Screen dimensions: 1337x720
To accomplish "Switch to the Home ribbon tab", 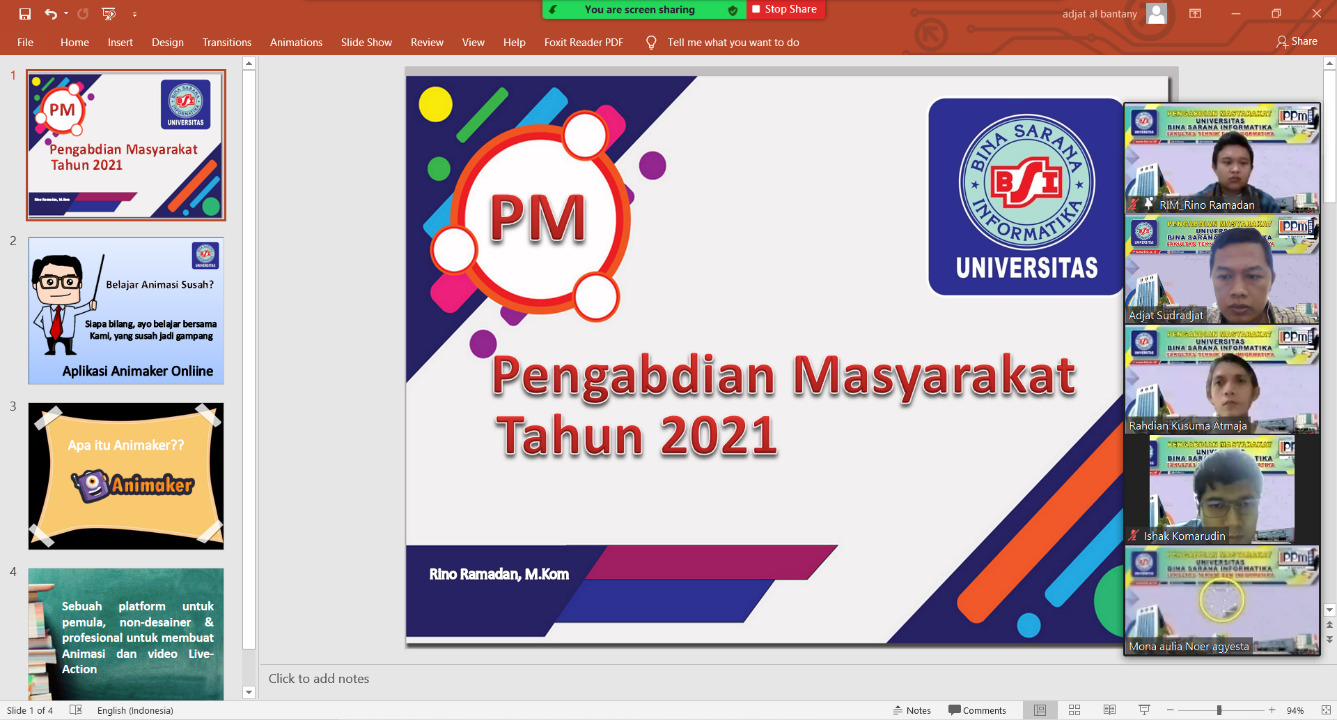I will 74,42.
